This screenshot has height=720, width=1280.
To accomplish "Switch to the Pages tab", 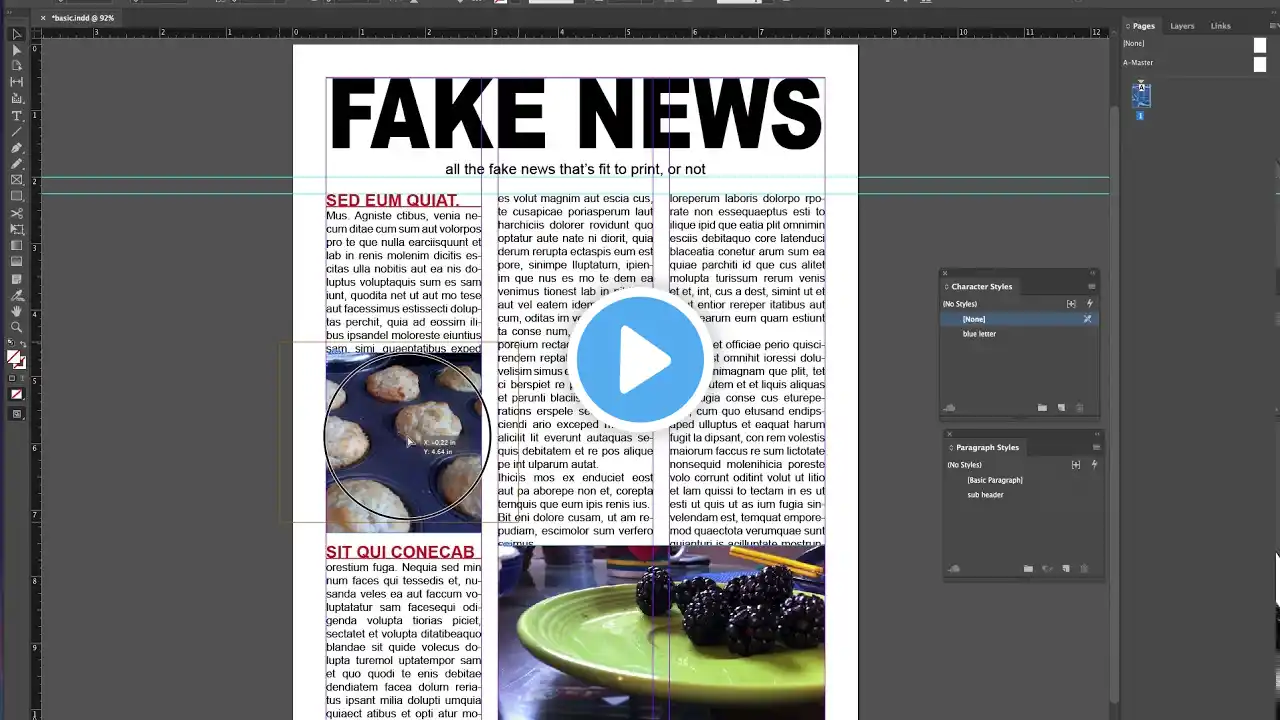I will (x=1144, y=26).
